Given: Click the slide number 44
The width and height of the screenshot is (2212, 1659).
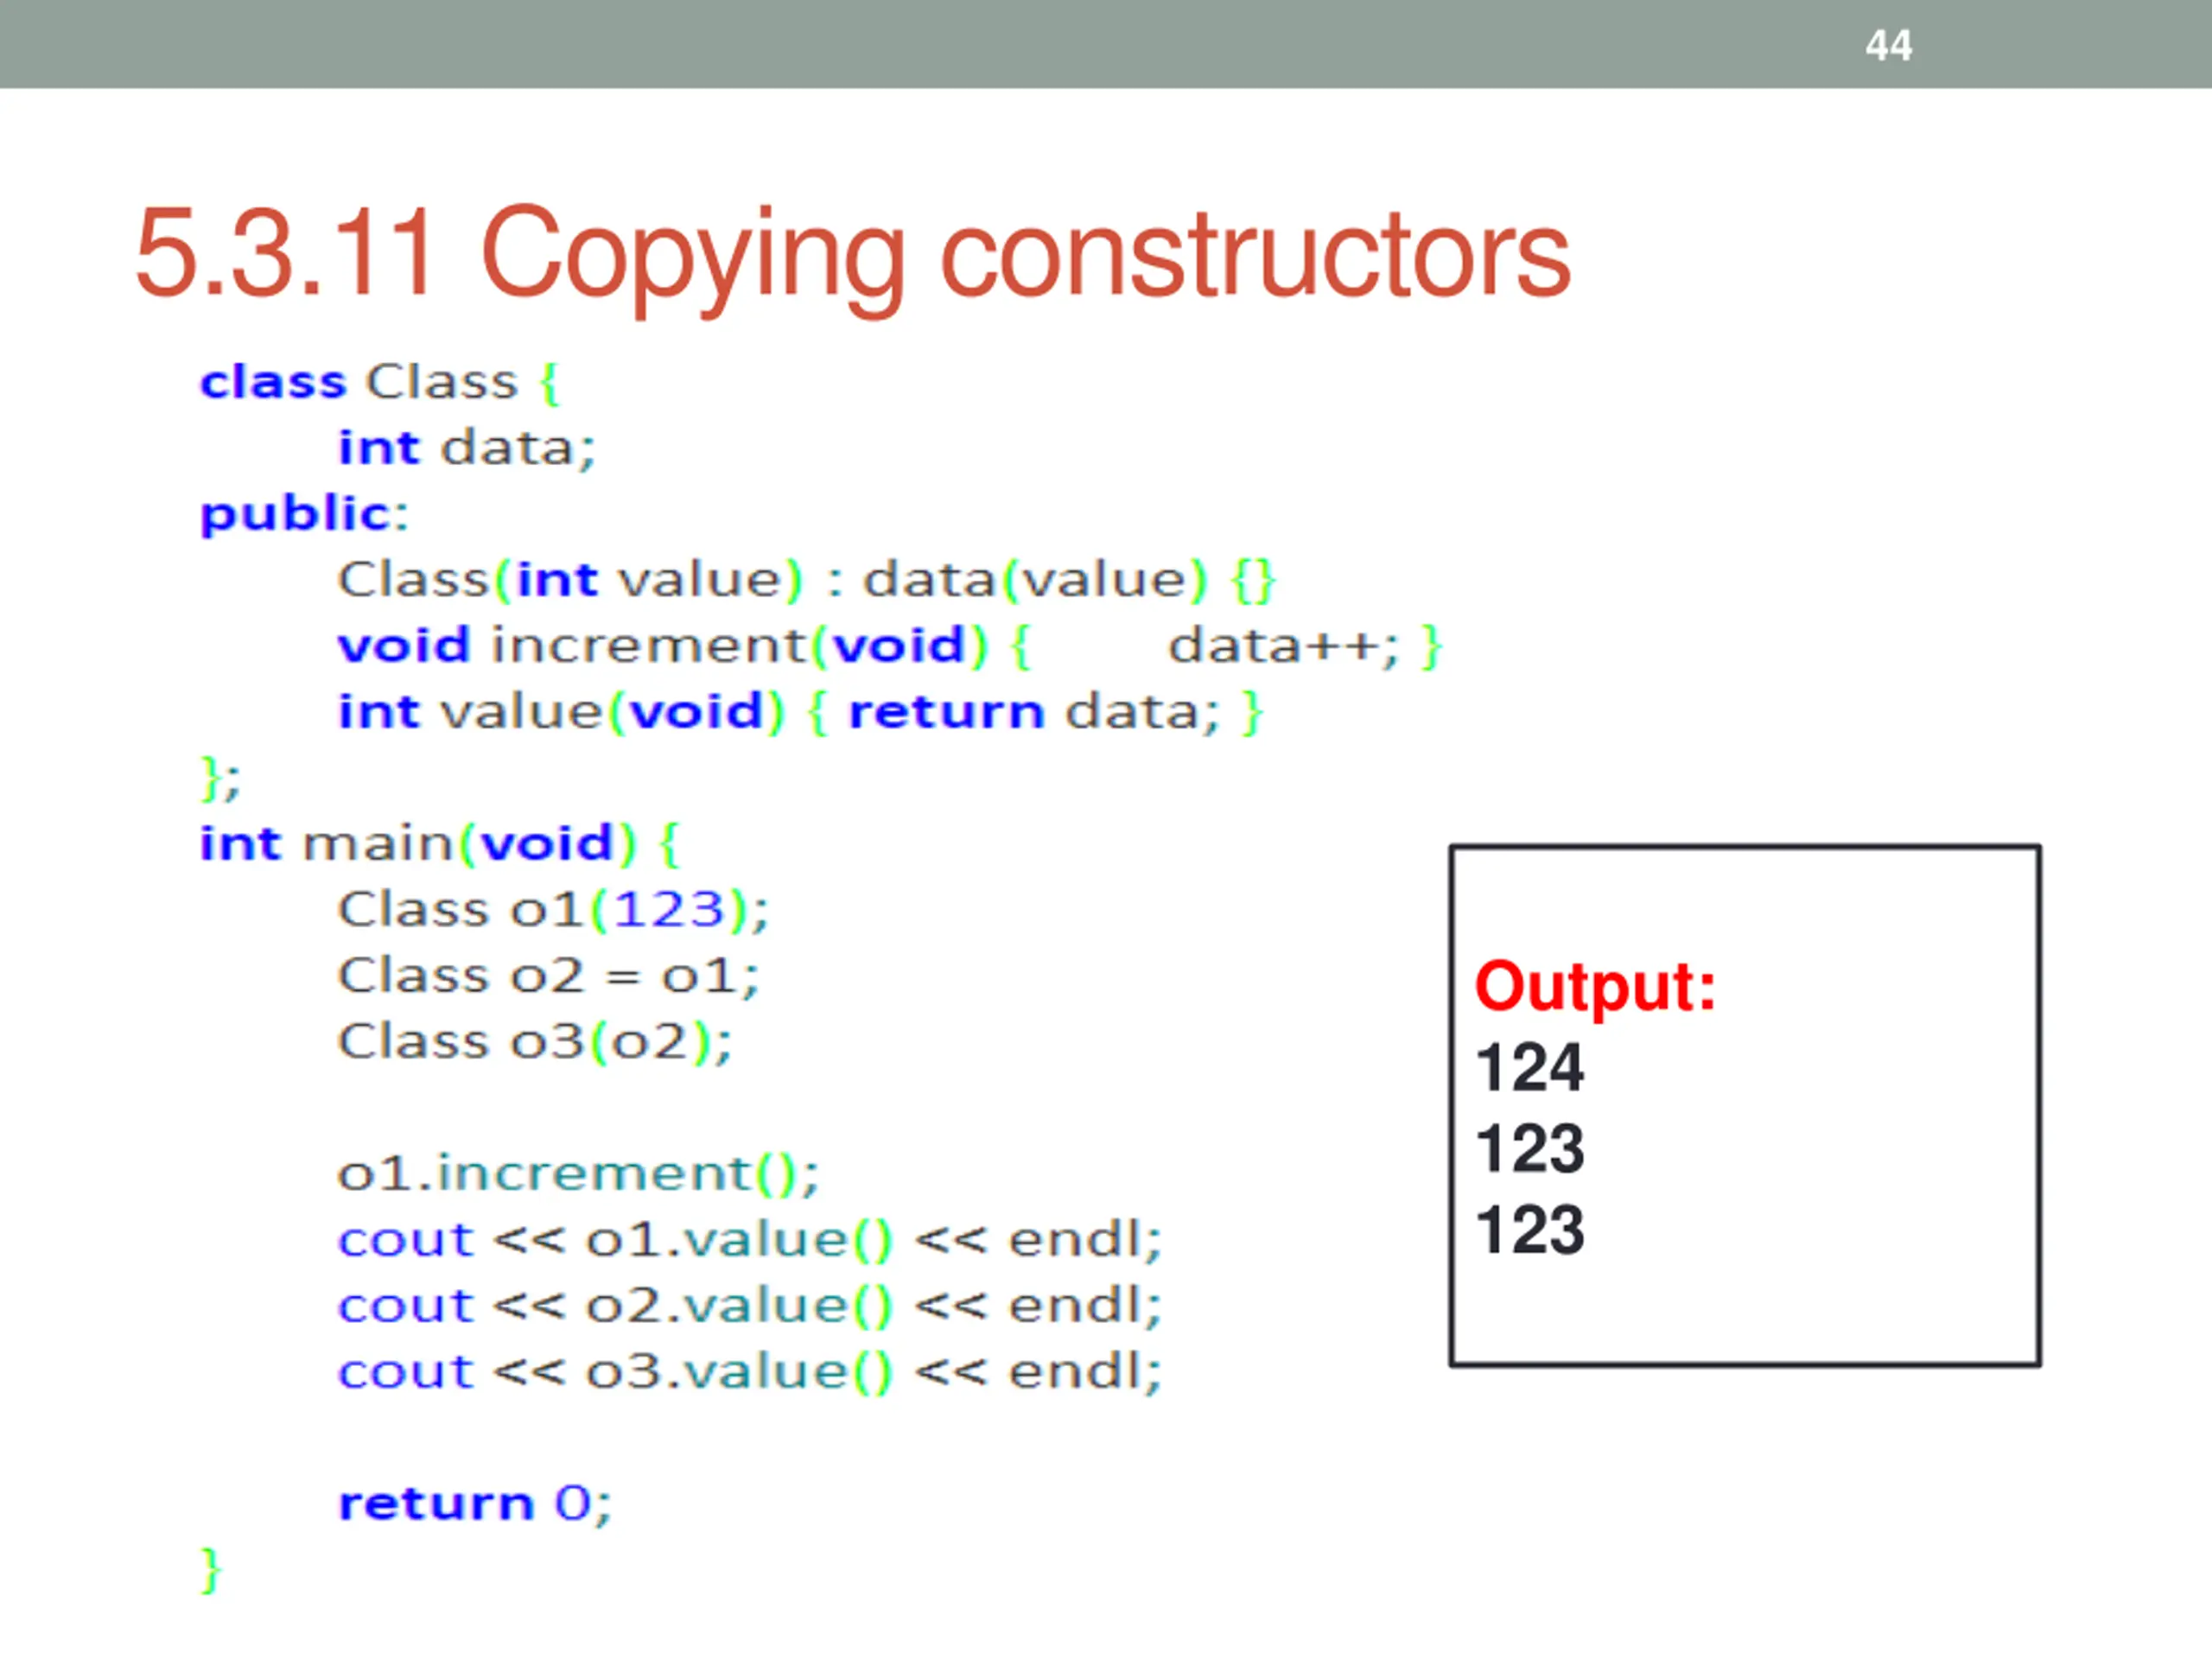Looking at the screenshot, I should (1888, 46).
